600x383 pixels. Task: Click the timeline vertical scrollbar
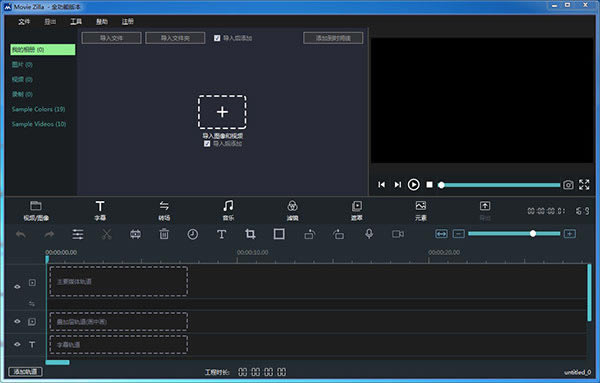[x=589, y=293]
